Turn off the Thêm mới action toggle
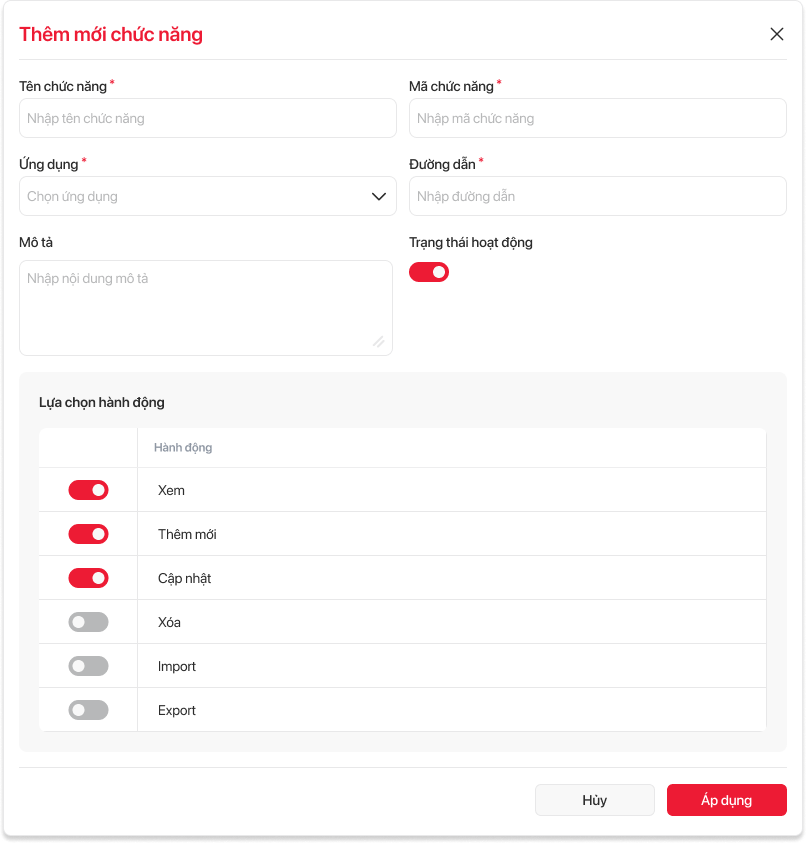The height and width of the screenshot is (843, 806). tap(88, 534)
